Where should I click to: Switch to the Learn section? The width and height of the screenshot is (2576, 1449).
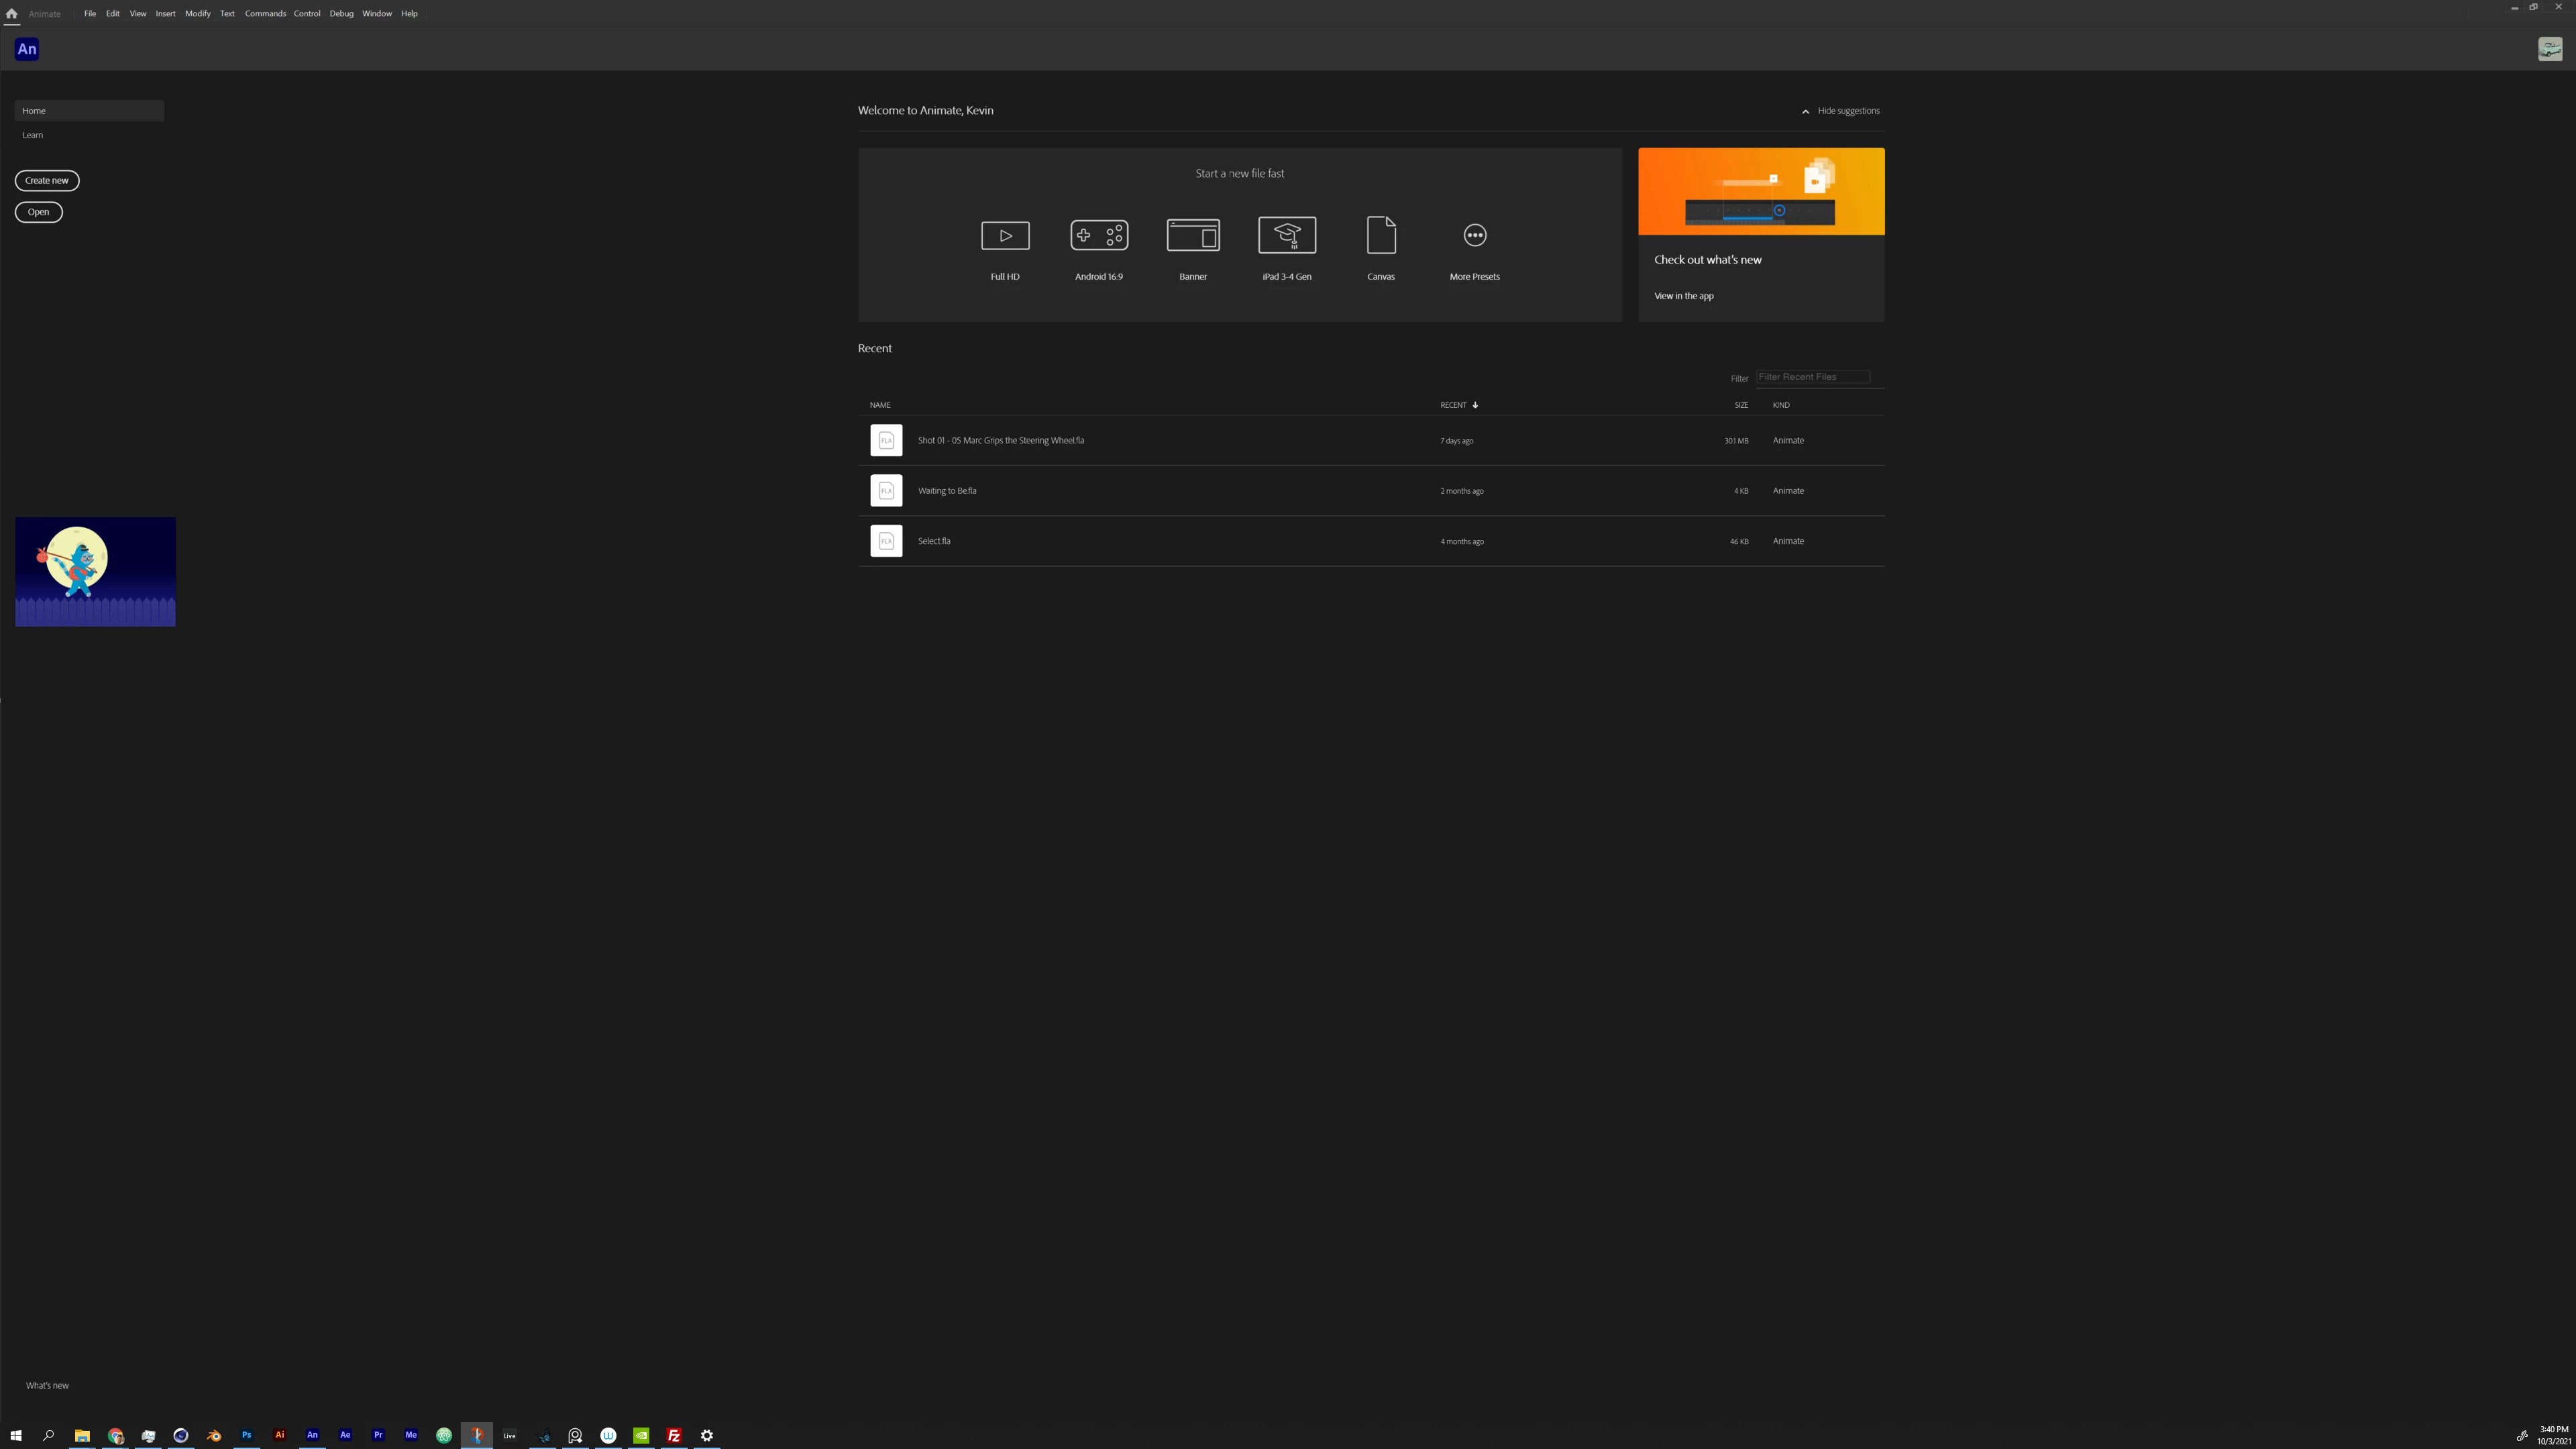(33, 135)
